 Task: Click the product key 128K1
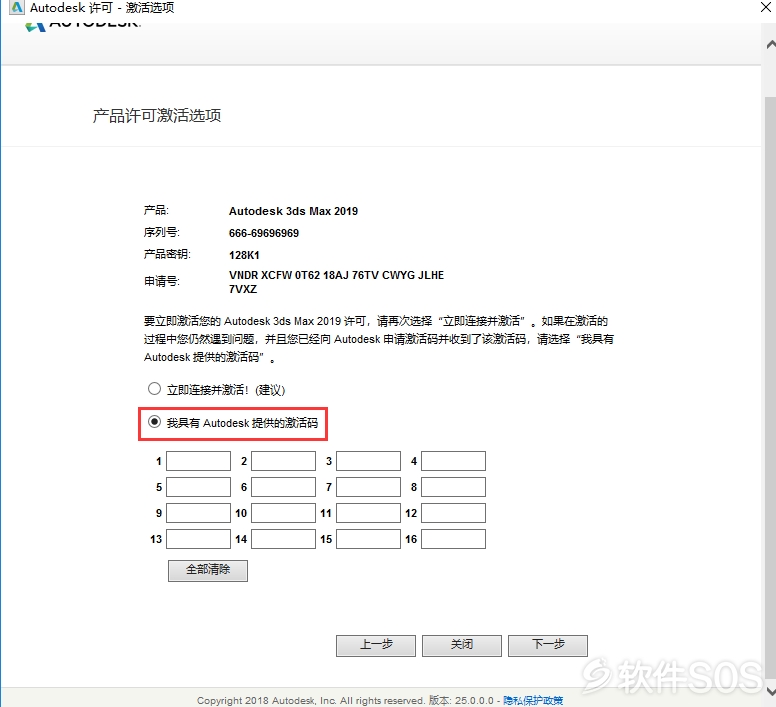[x=244, y=255]
